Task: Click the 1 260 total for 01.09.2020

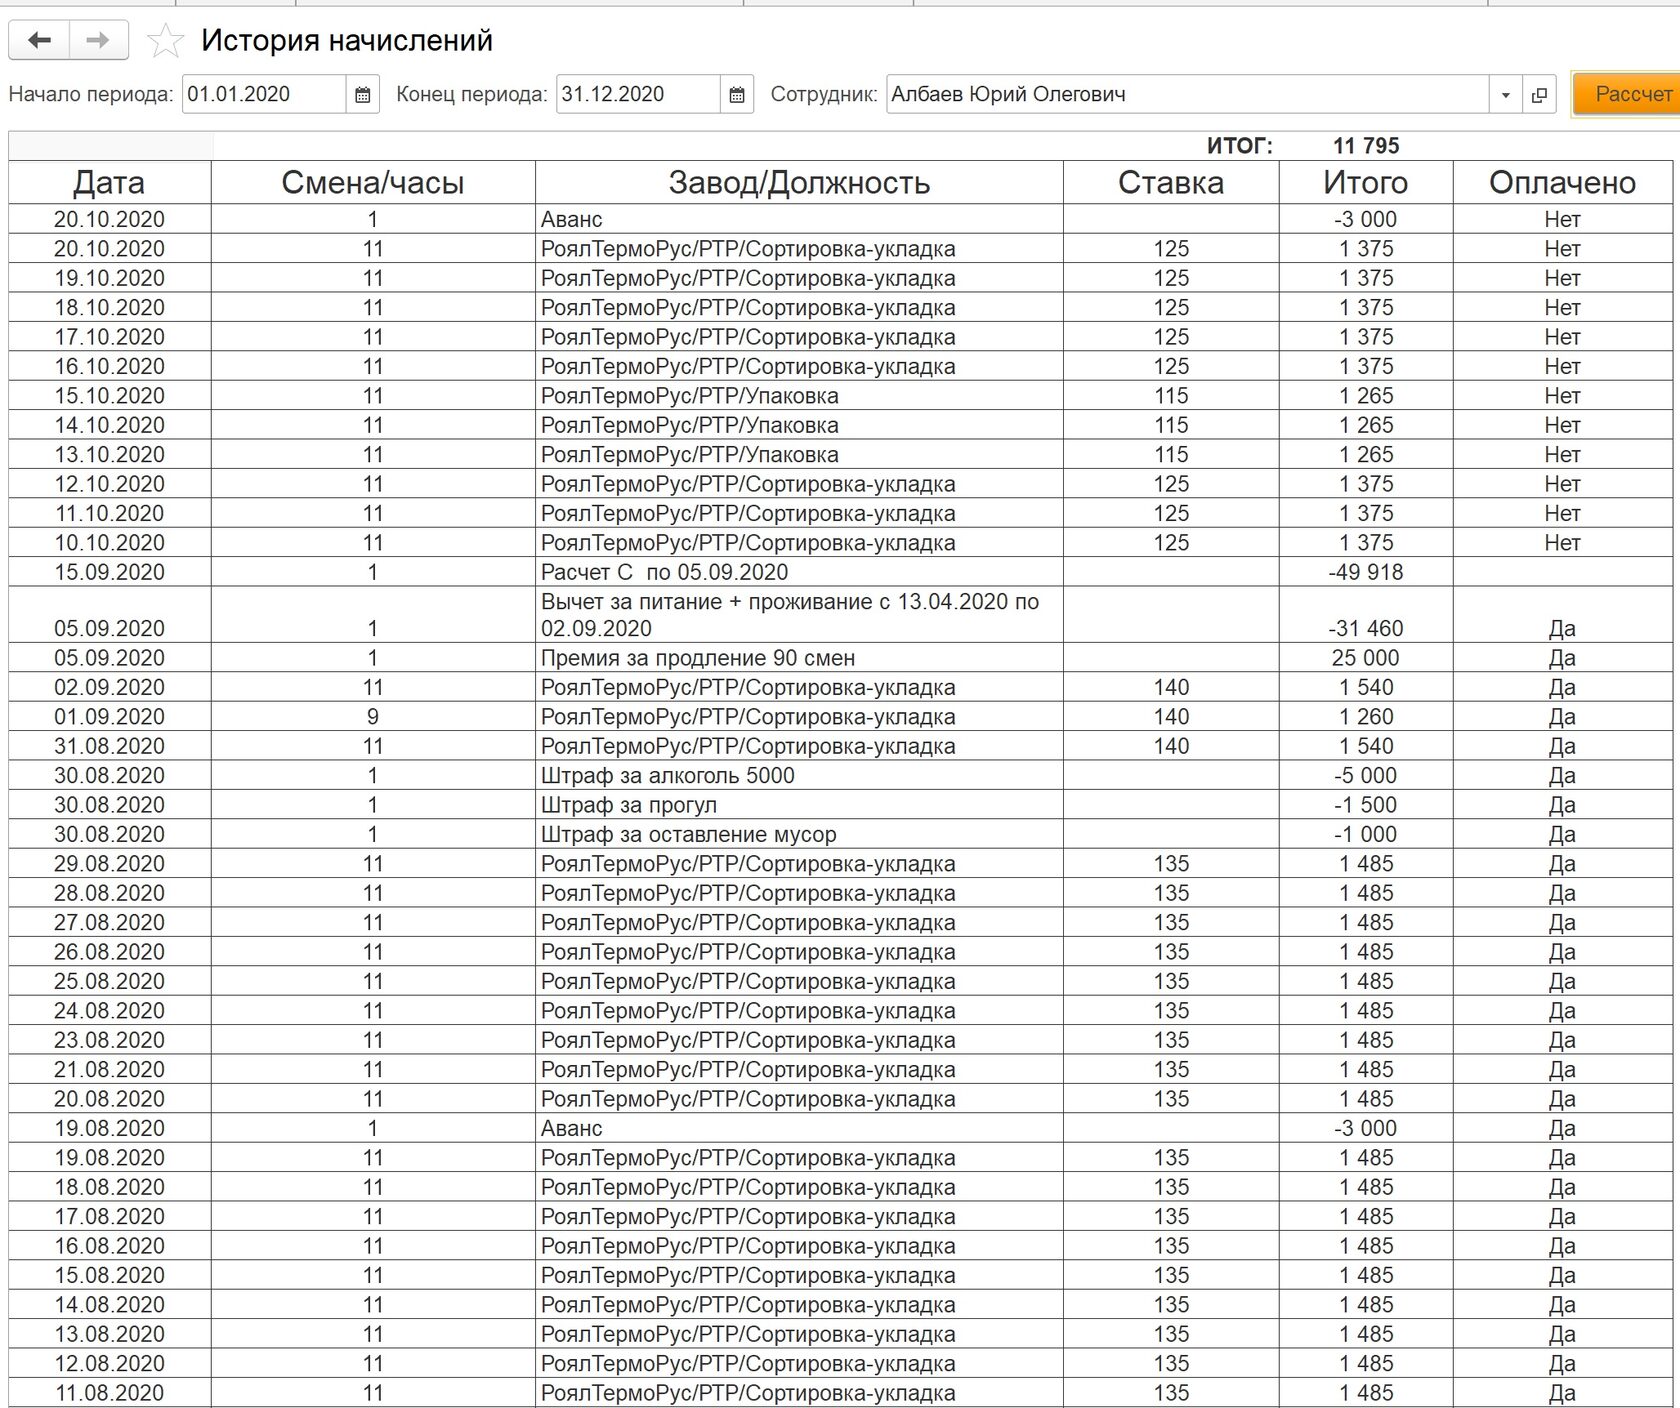Action: point(1366,717)
